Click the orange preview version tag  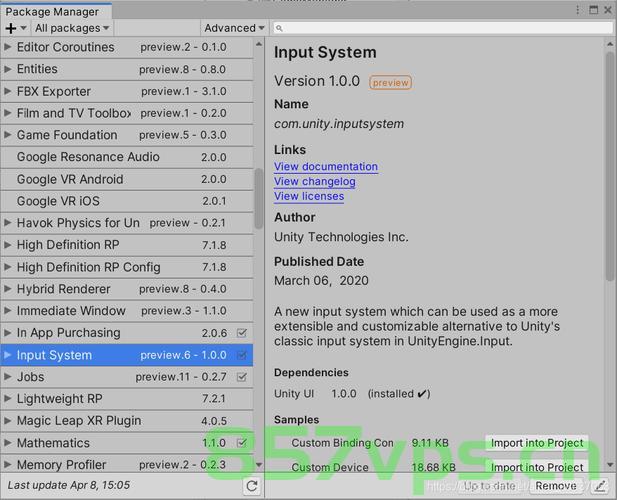(x=390, y=83)
